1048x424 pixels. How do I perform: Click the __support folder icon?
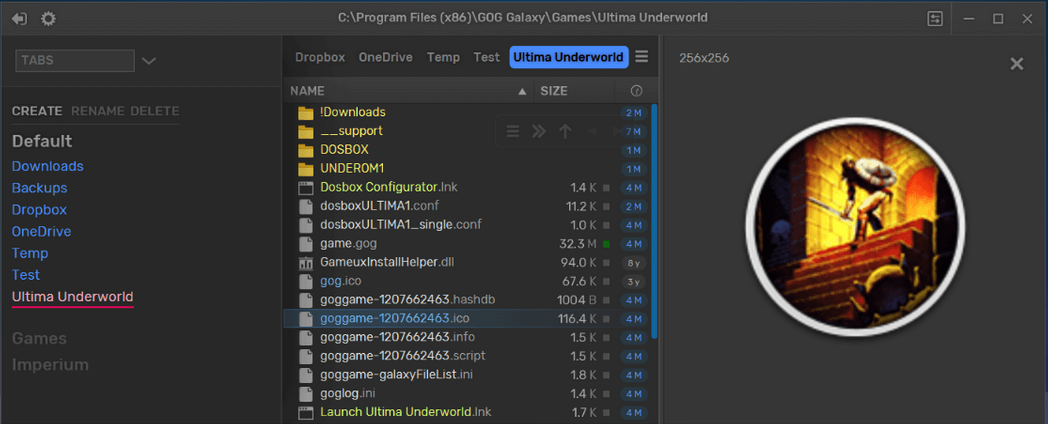(305, 131)
